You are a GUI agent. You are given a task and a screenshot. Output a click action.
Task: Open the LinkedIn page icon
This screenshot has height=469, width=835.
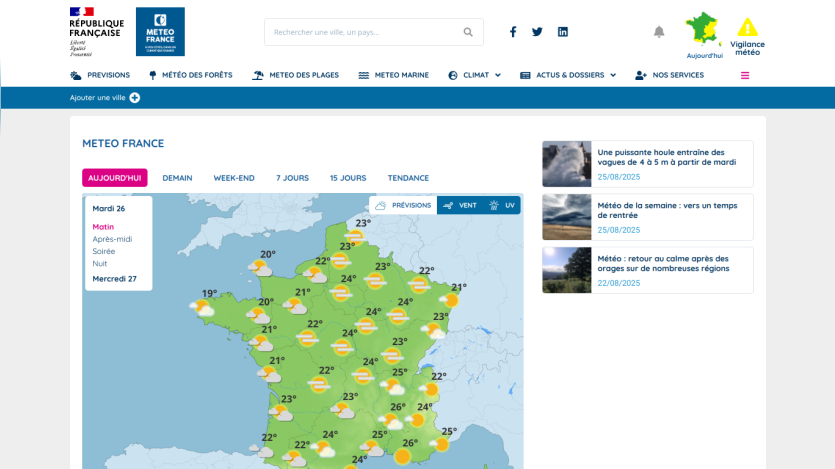pos(563,32)
